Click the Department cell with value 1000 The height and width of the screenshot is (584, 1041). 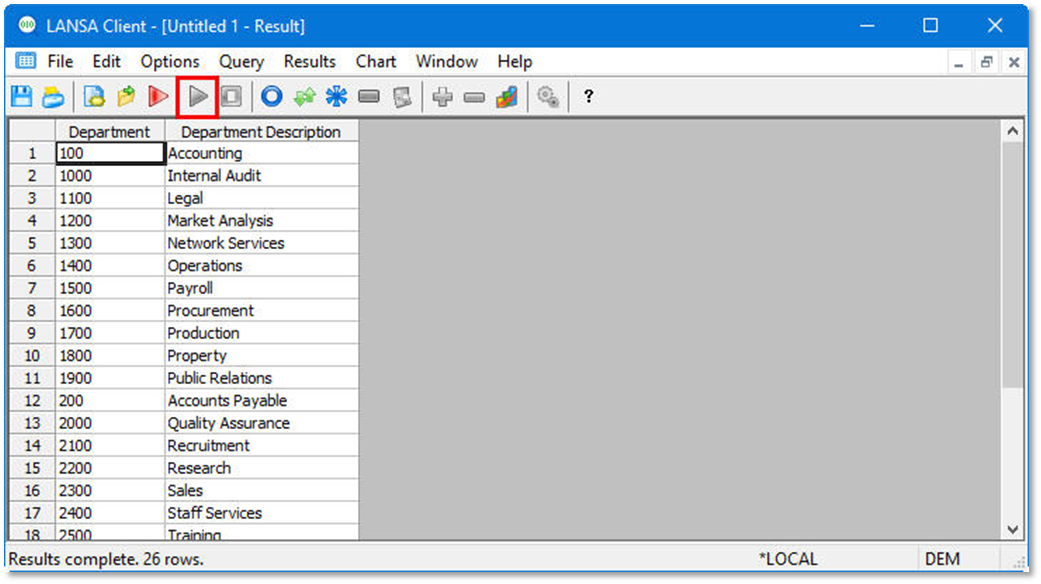coord(110,176)
